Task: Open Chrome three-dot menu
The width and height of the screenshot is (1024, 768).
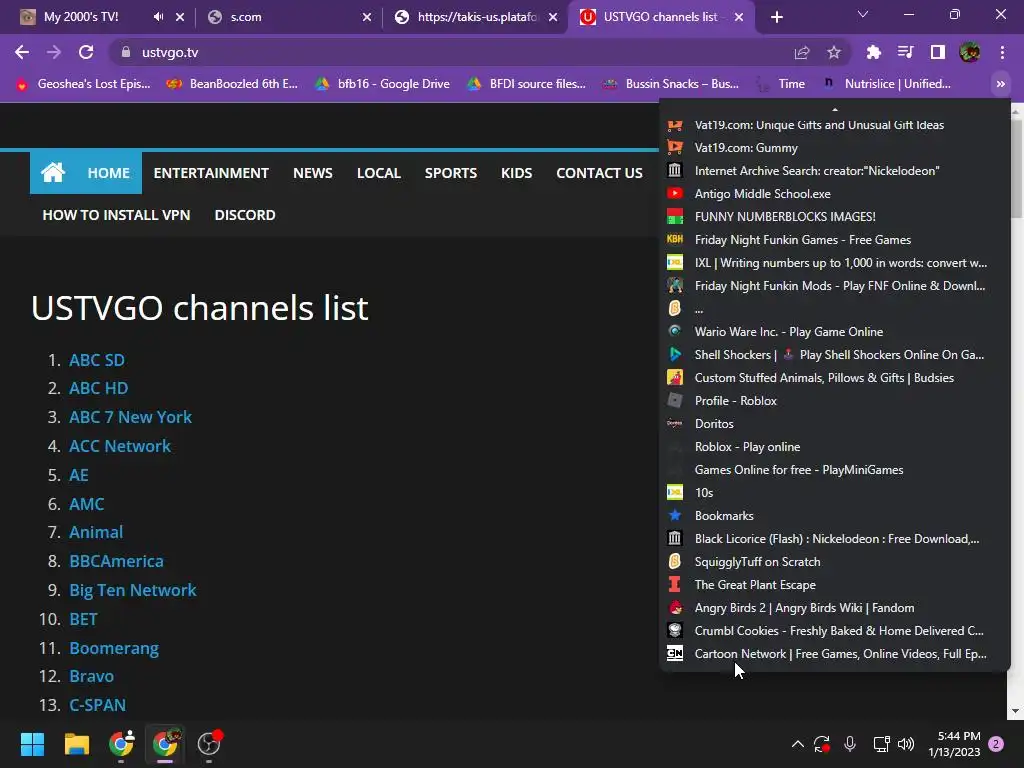Action: click(1002, 52)
